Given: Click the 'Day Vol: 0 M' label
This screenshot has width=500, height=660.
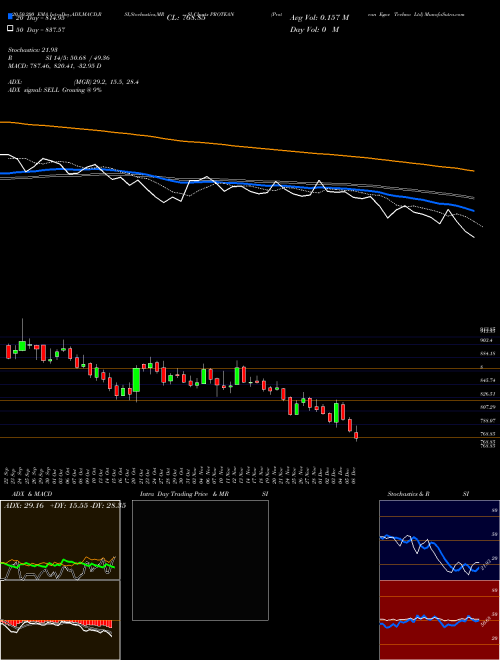Looking at the screenshot, I should click(314, 30).
